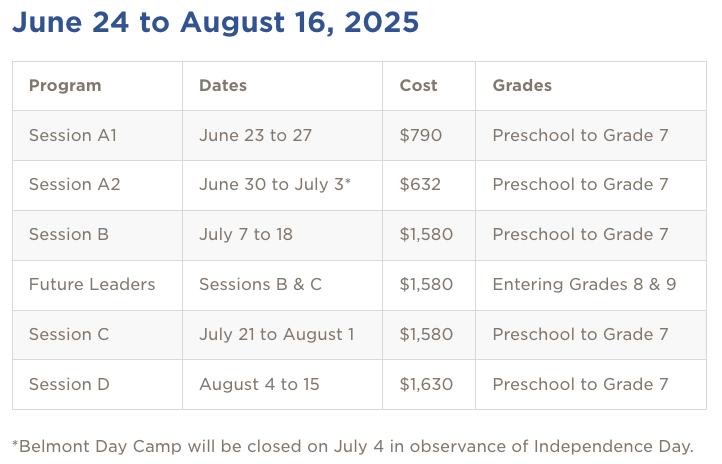Click the Sessions B & C dates cell

click(x=260, y=285)
